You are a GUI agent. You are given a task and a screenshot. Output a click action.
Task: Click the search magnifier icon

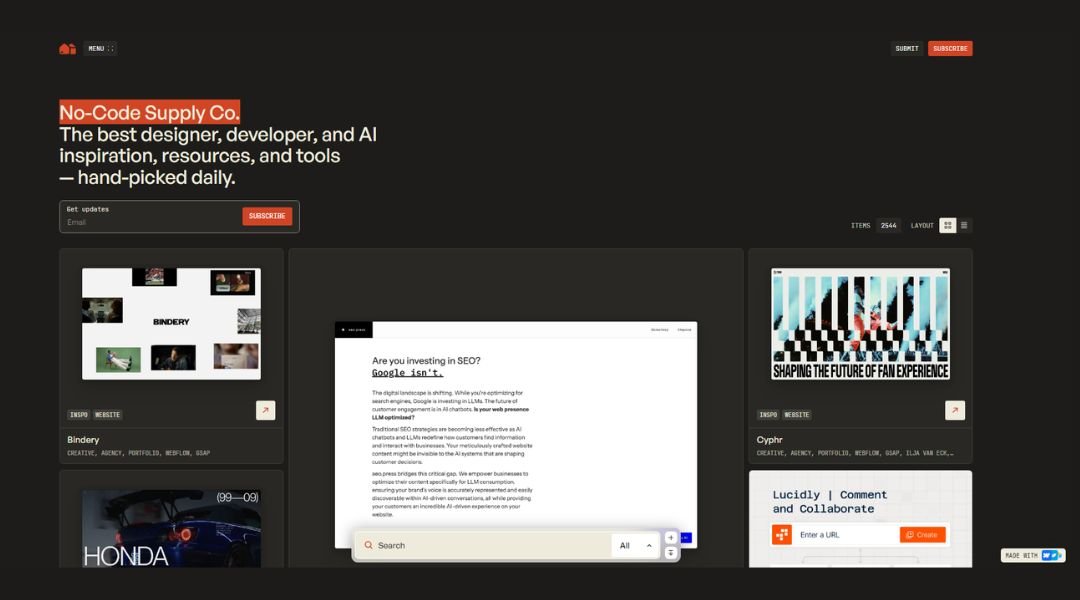pos(368,545)
